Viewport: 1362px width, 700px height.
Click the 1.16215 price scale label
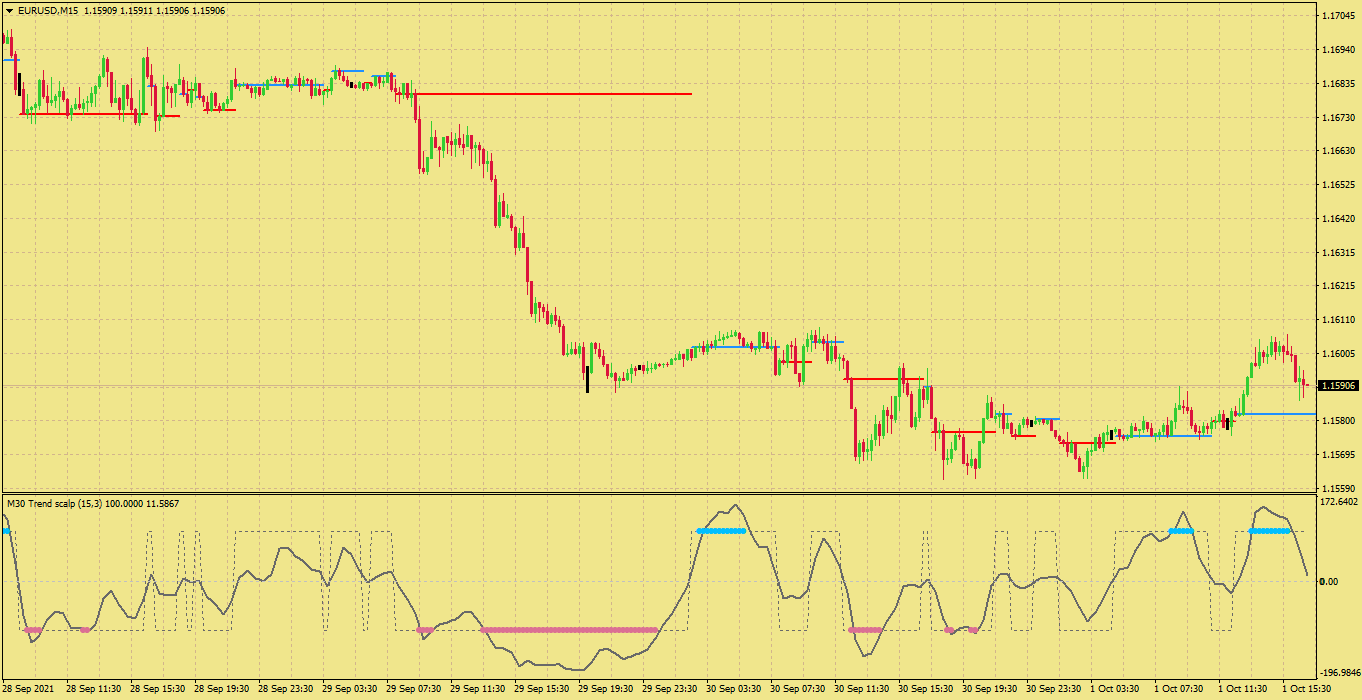coord(1338,286)
